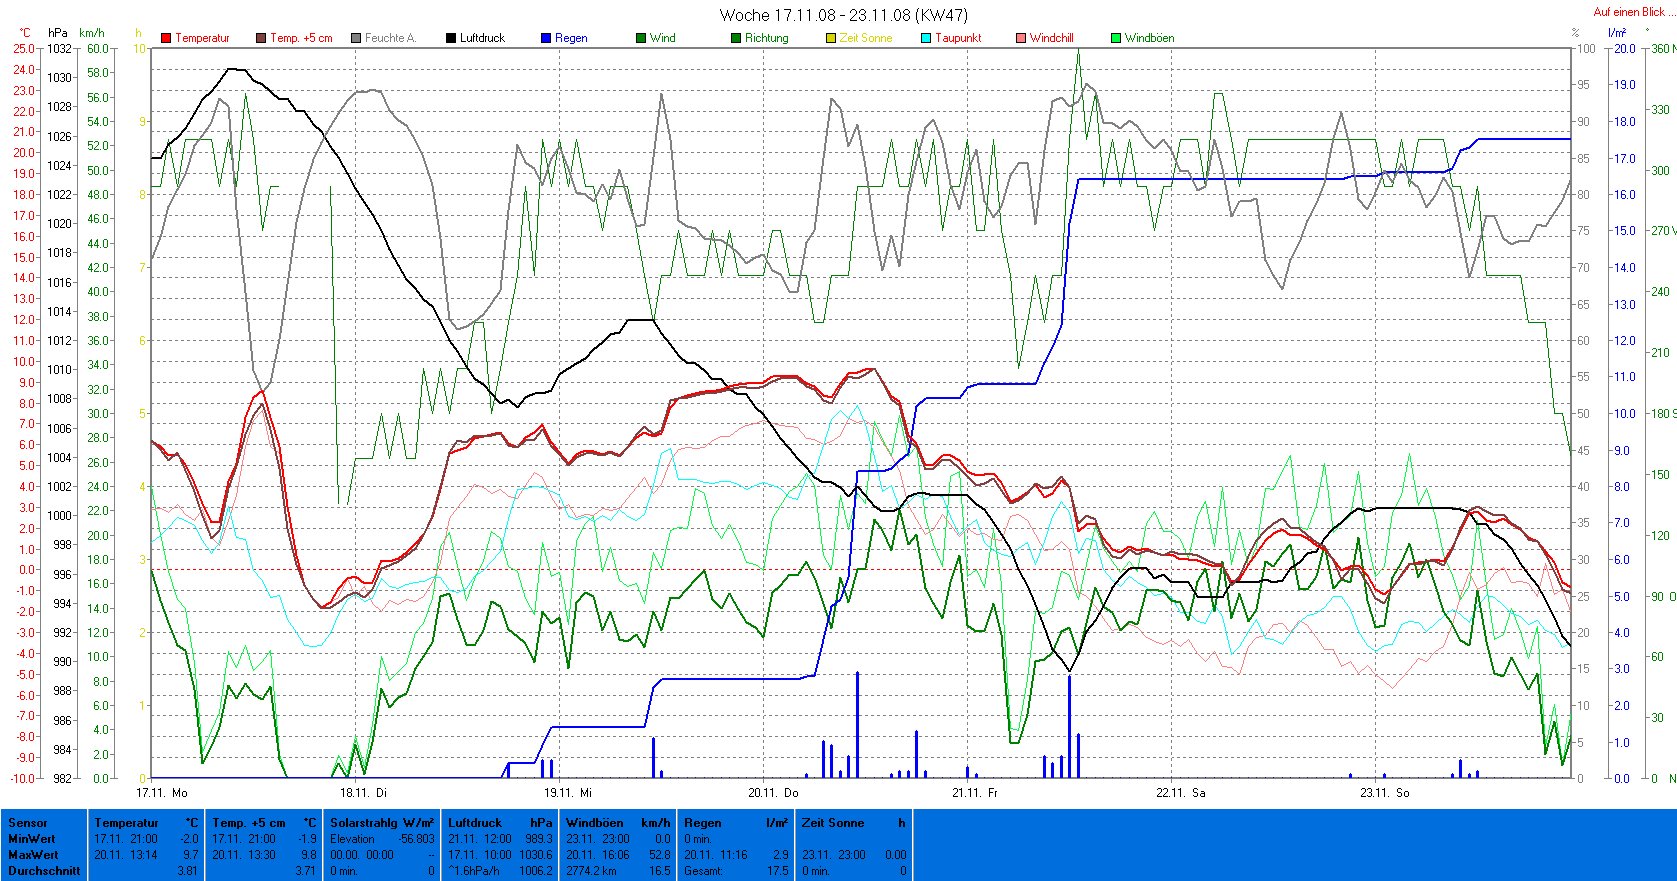The image size is (1677, 881).
Task: Click the Windböen km/h column header in the table
Action: pyautogui.click(x=617, y=823)
